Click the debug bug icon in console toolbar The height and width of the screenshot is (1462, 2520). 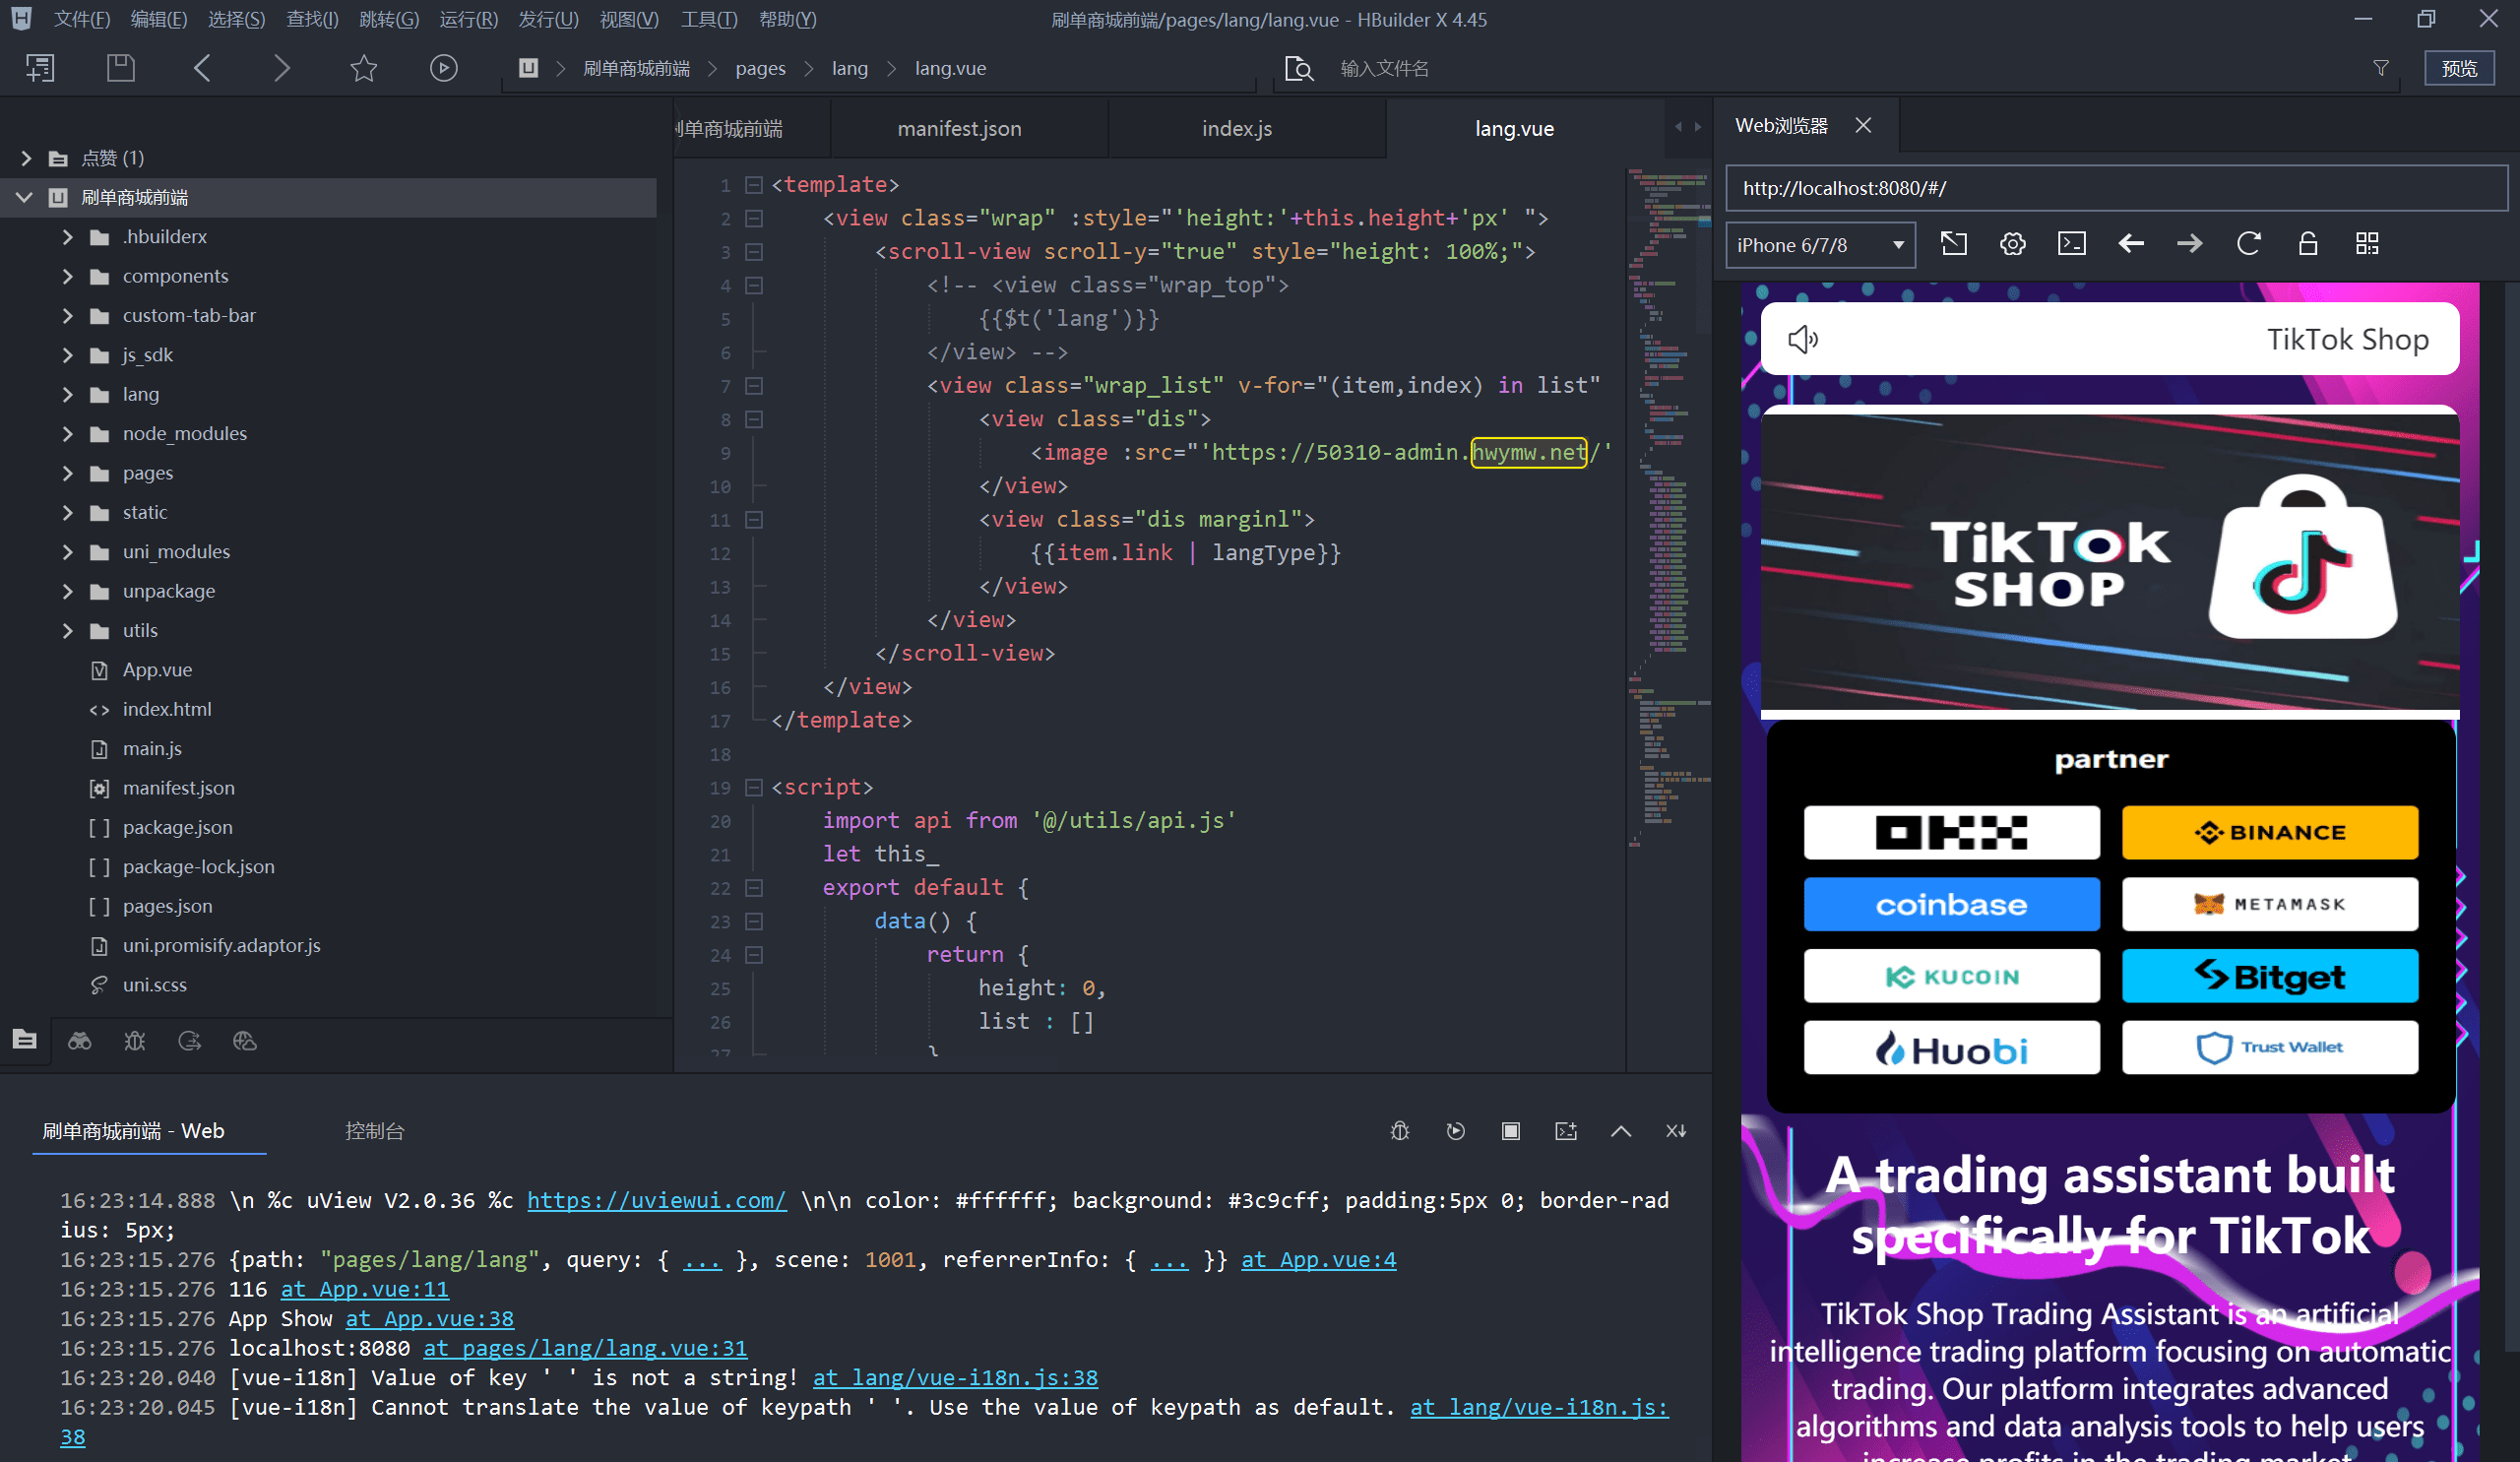[1399, 1131]
